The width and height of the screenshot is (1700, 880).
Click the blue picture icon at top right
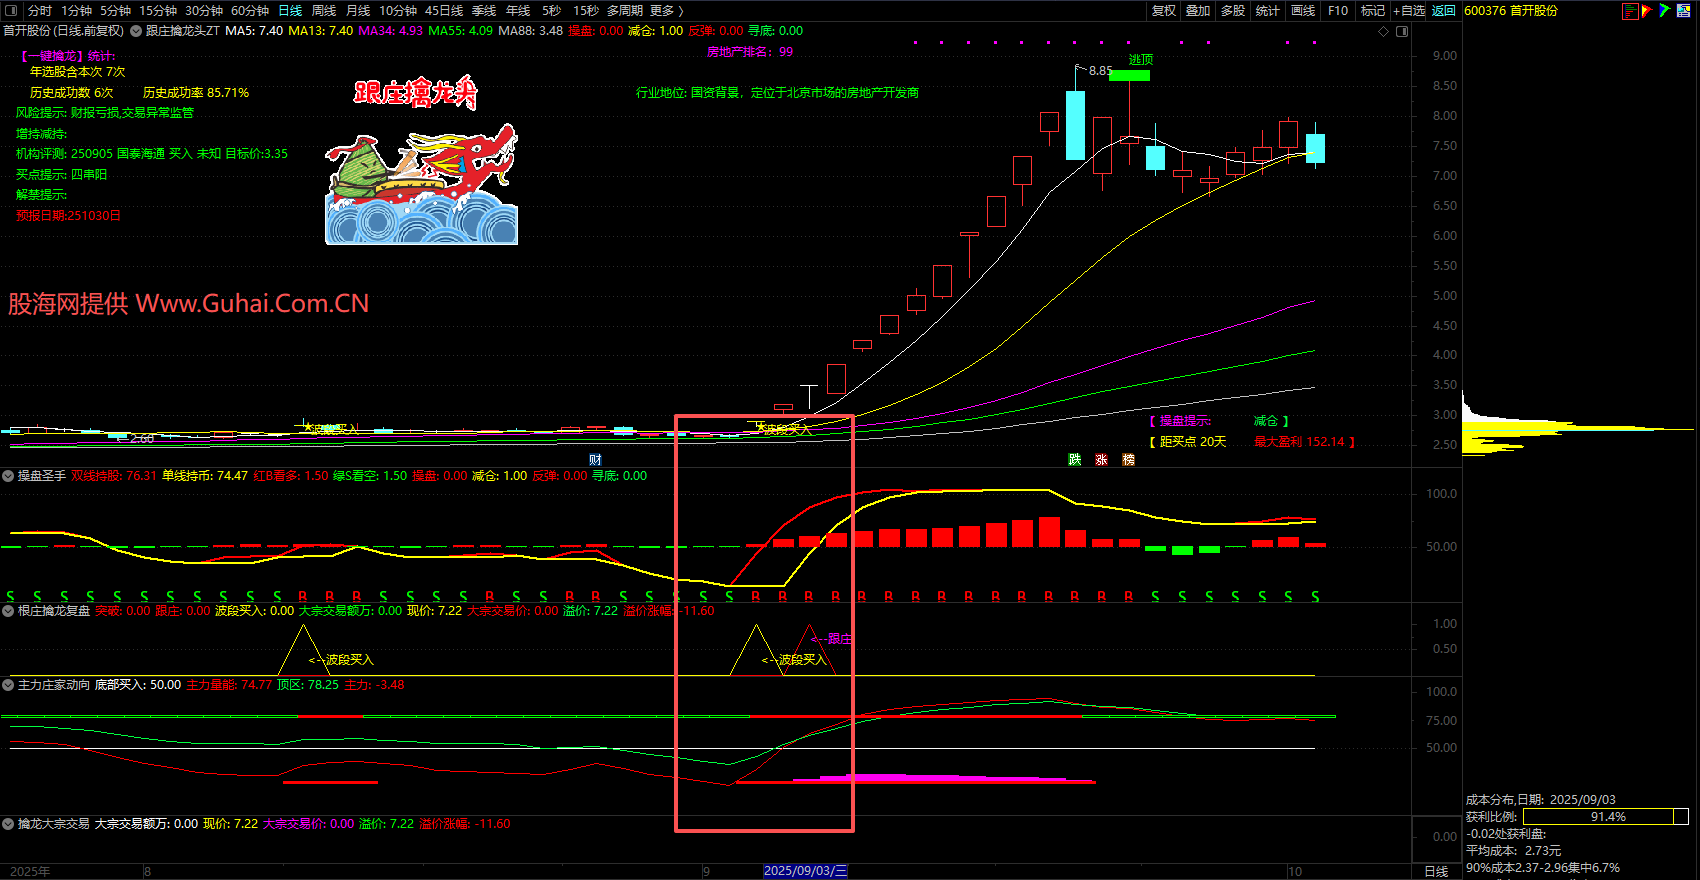(1684, 11)
